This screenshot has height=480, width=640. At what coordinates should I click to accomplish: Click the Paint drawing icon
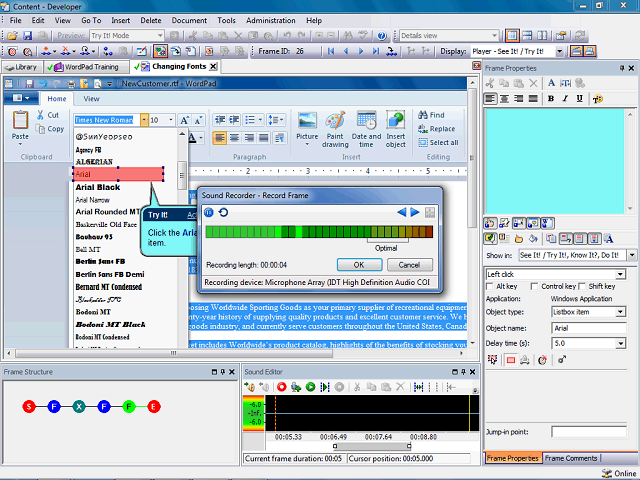[335, 129]
